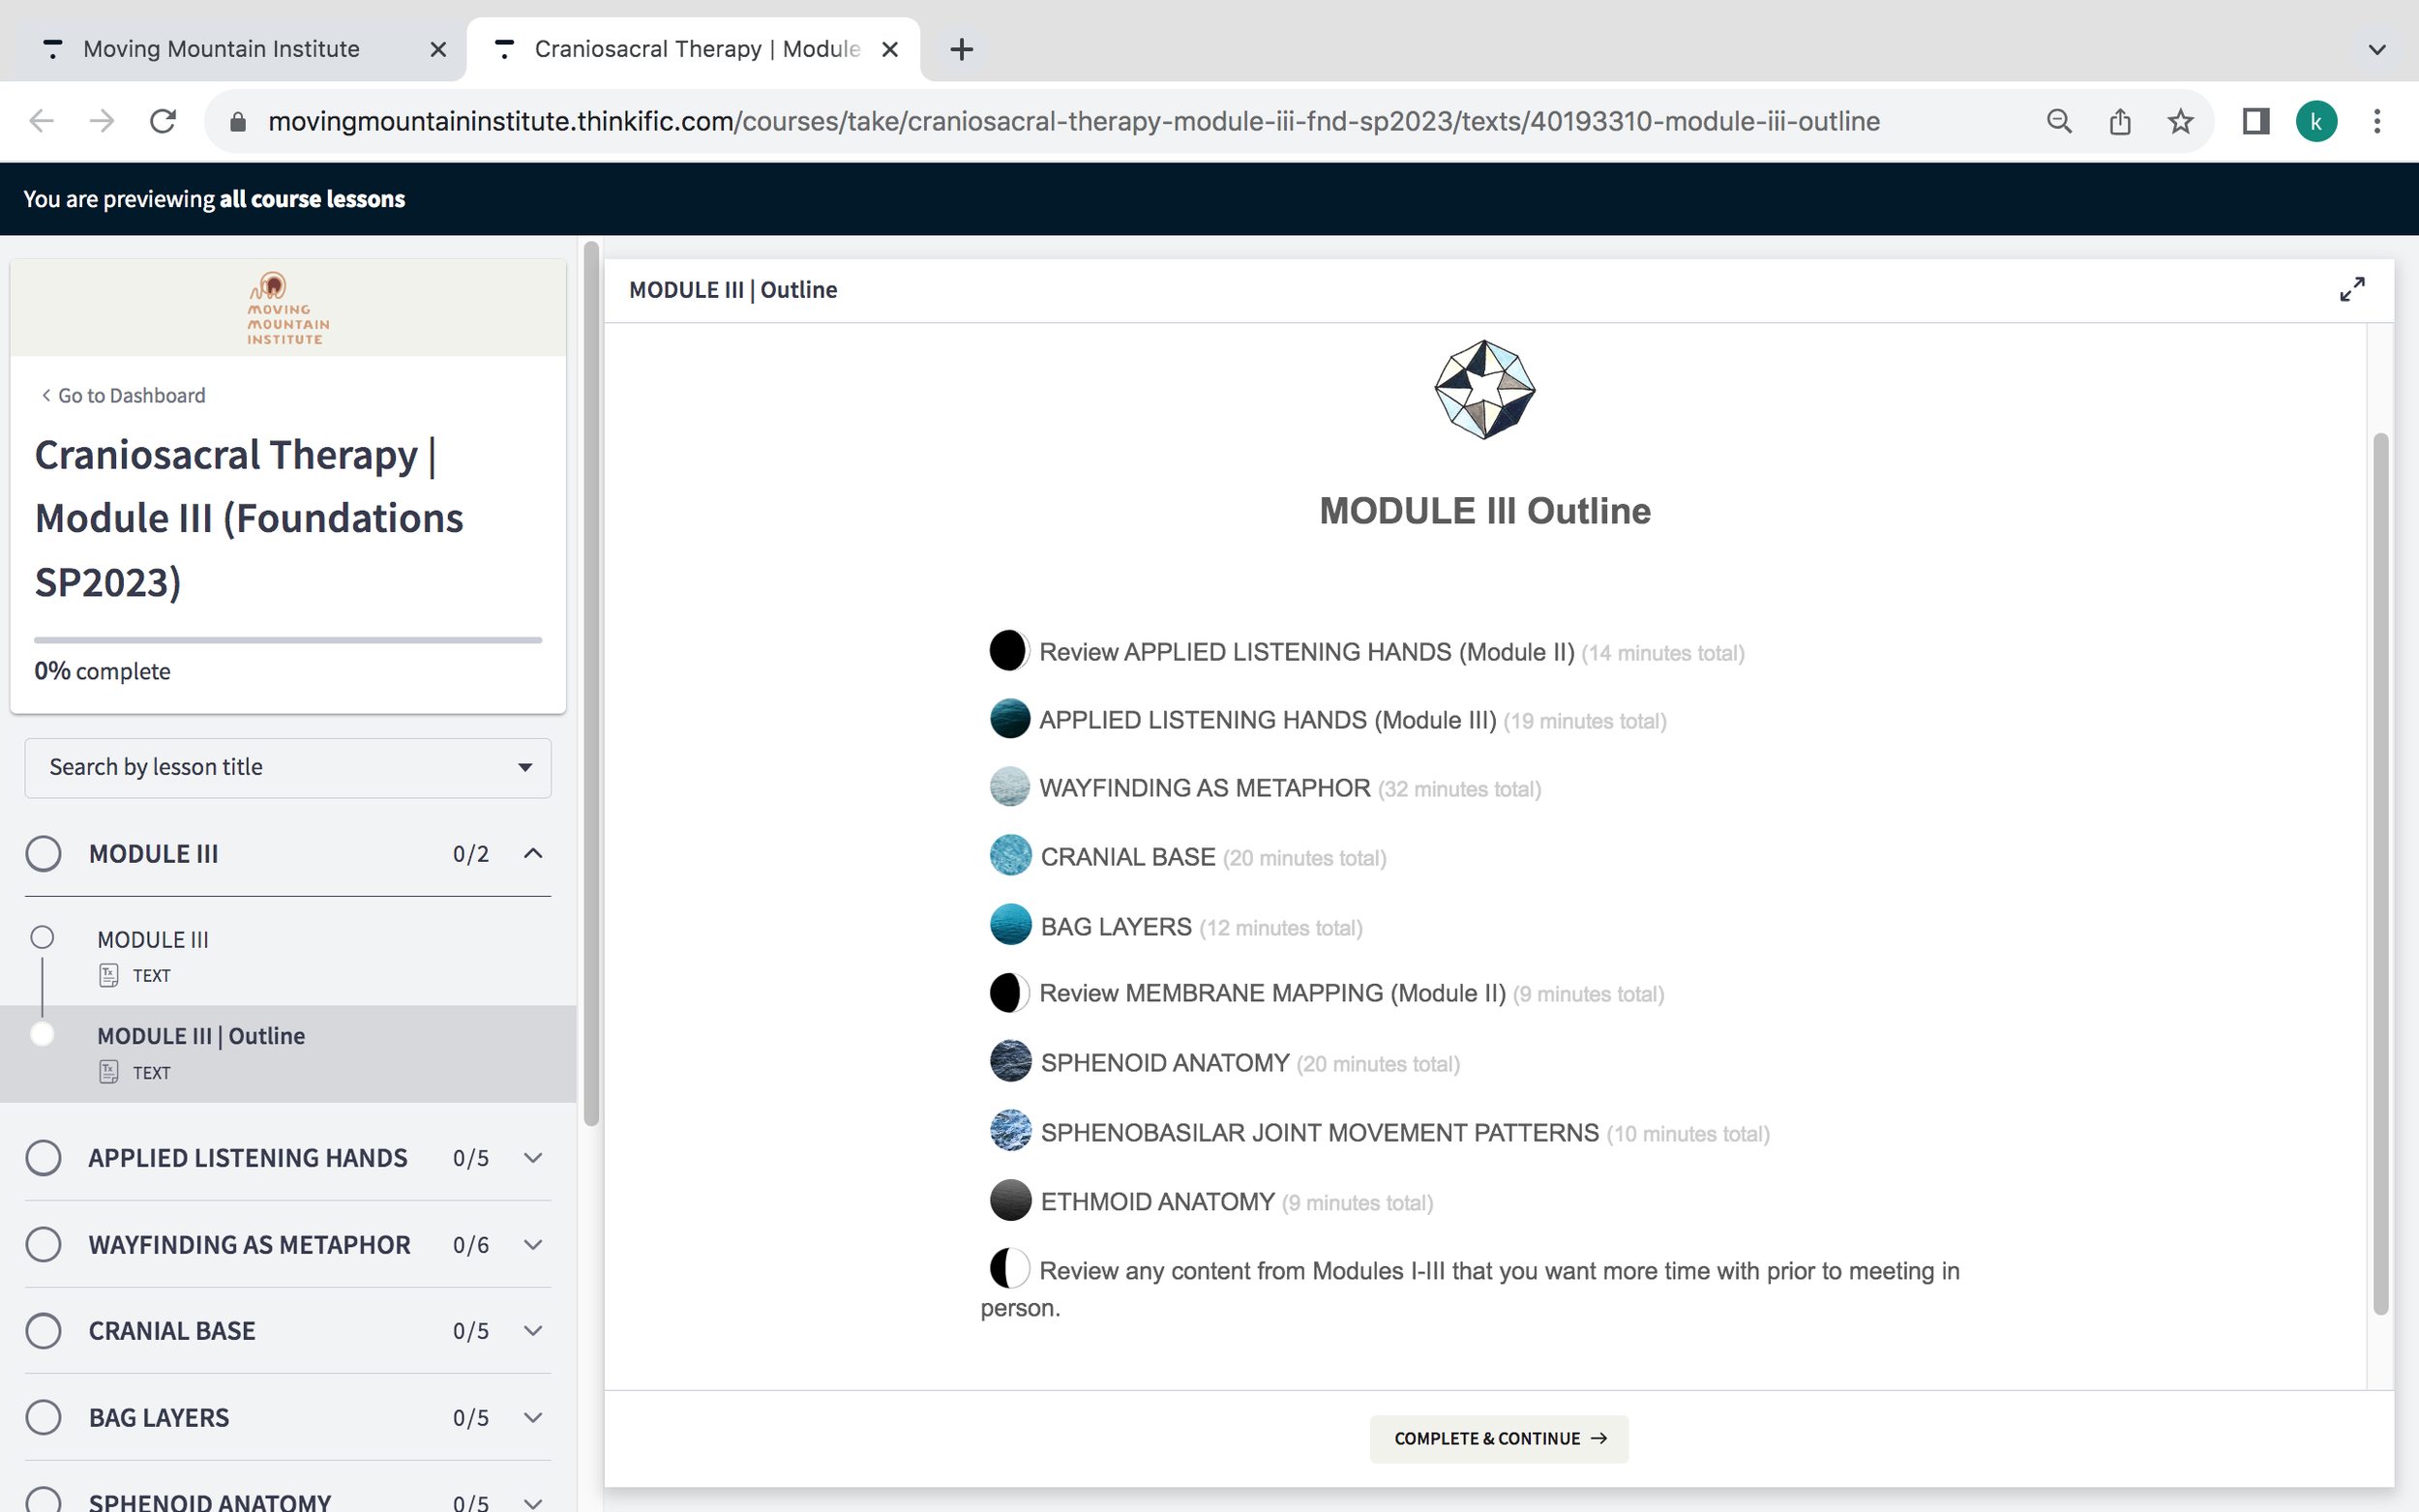Click the fullscreen expand icon in lesson header

pos(2351,290)
